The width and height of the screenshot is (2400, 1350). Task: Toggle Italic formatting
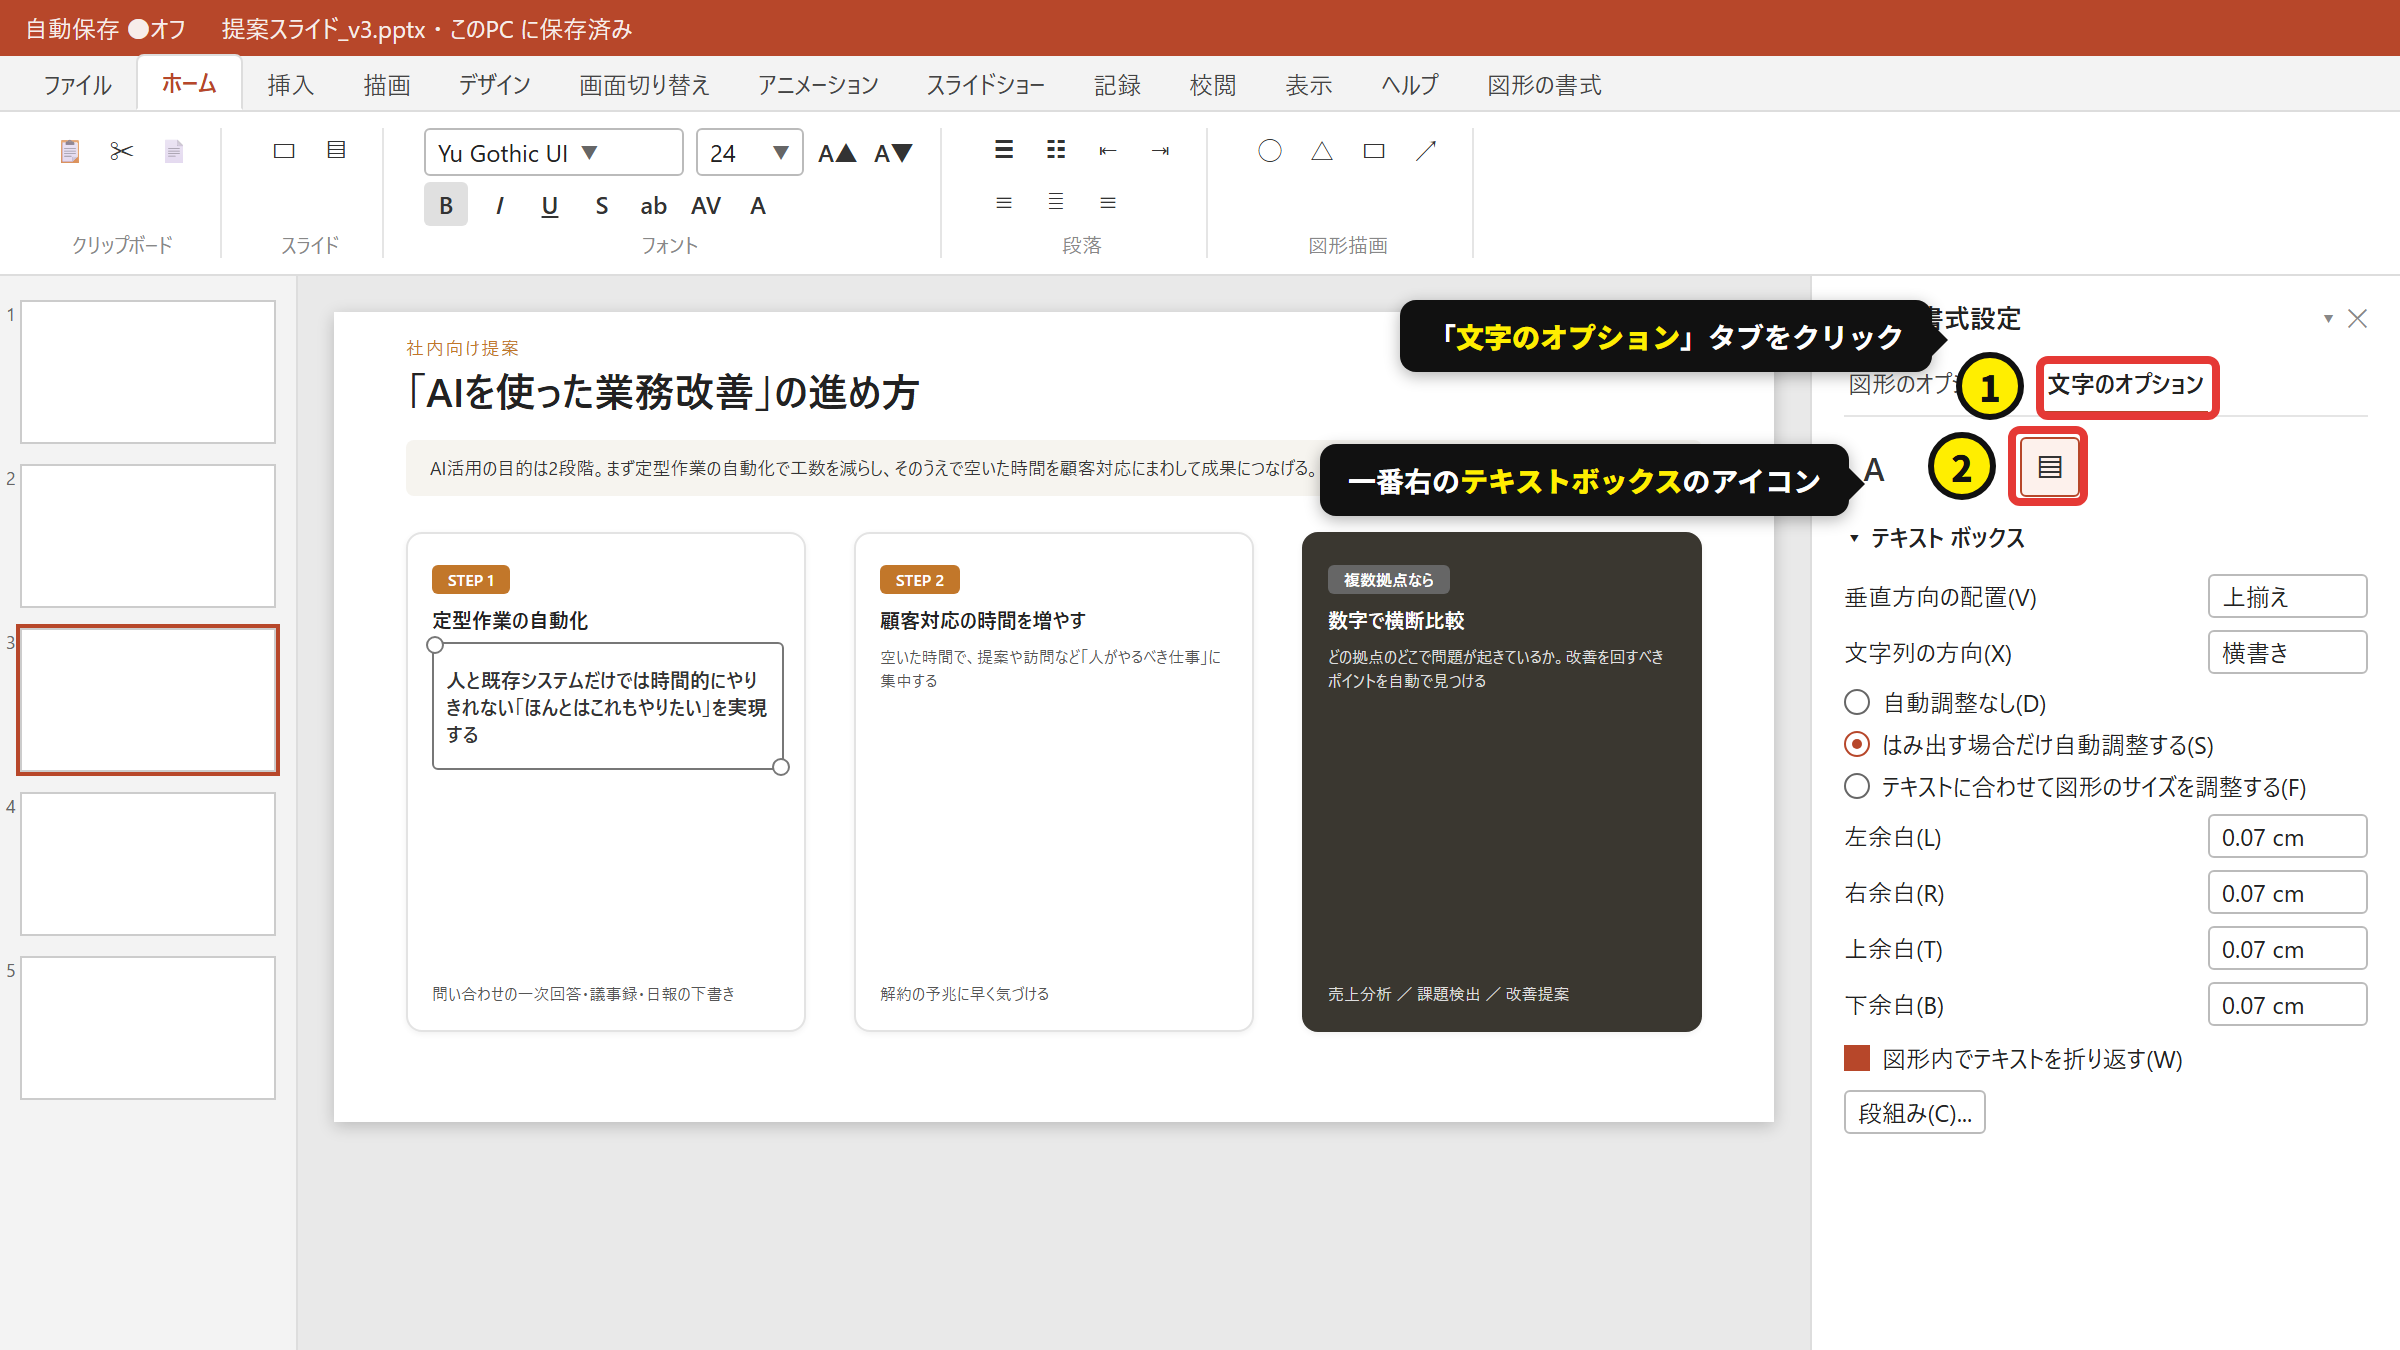[x=498, y=205]
